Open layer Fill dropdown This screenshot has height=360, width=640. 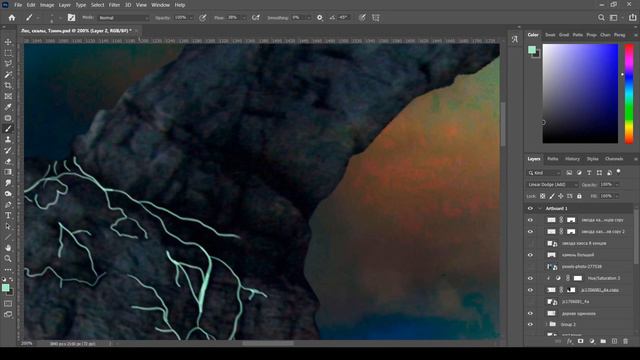[x=617, y=196]
